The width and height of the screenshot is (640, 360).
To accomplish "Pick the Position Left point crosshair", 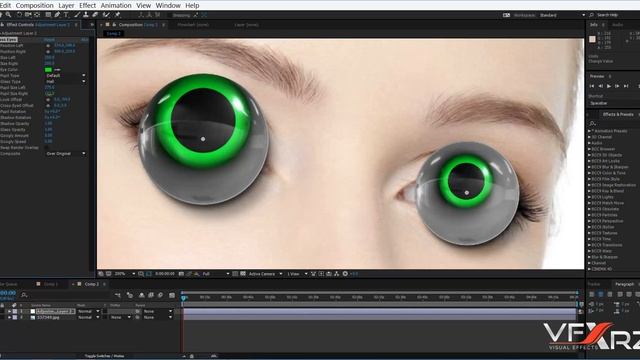I will click(x=48, y=46).
